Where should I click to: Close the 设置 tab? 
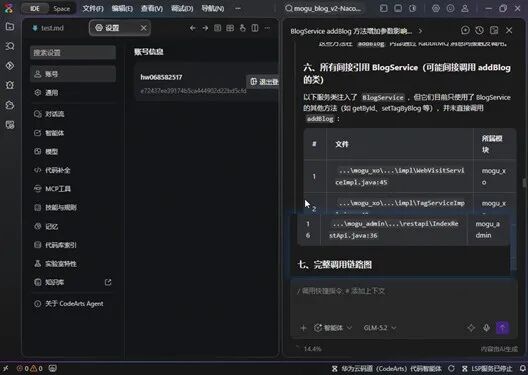coord(143,28)
